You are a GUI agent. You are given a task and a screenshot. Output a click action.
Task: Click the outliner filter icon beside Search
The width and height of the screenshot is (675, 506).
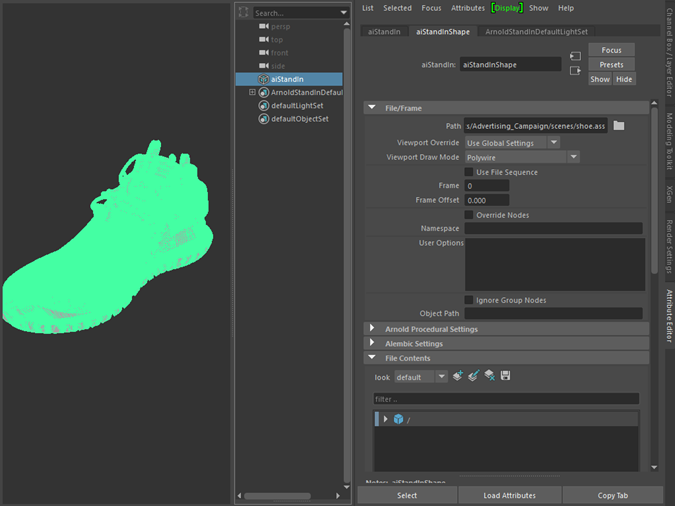pyautogui.click(x=244, y=12)
